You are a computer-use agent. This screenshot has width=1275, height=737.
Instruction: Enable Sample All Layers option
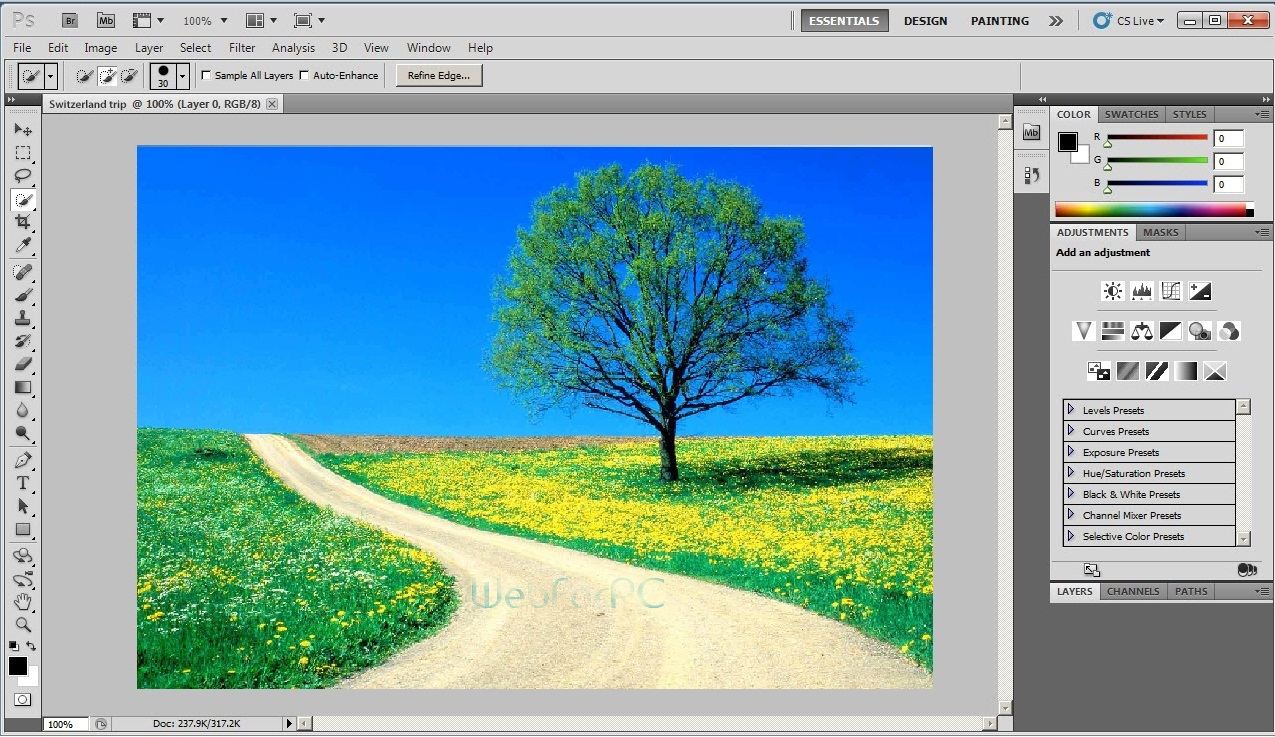coord(206,75)
